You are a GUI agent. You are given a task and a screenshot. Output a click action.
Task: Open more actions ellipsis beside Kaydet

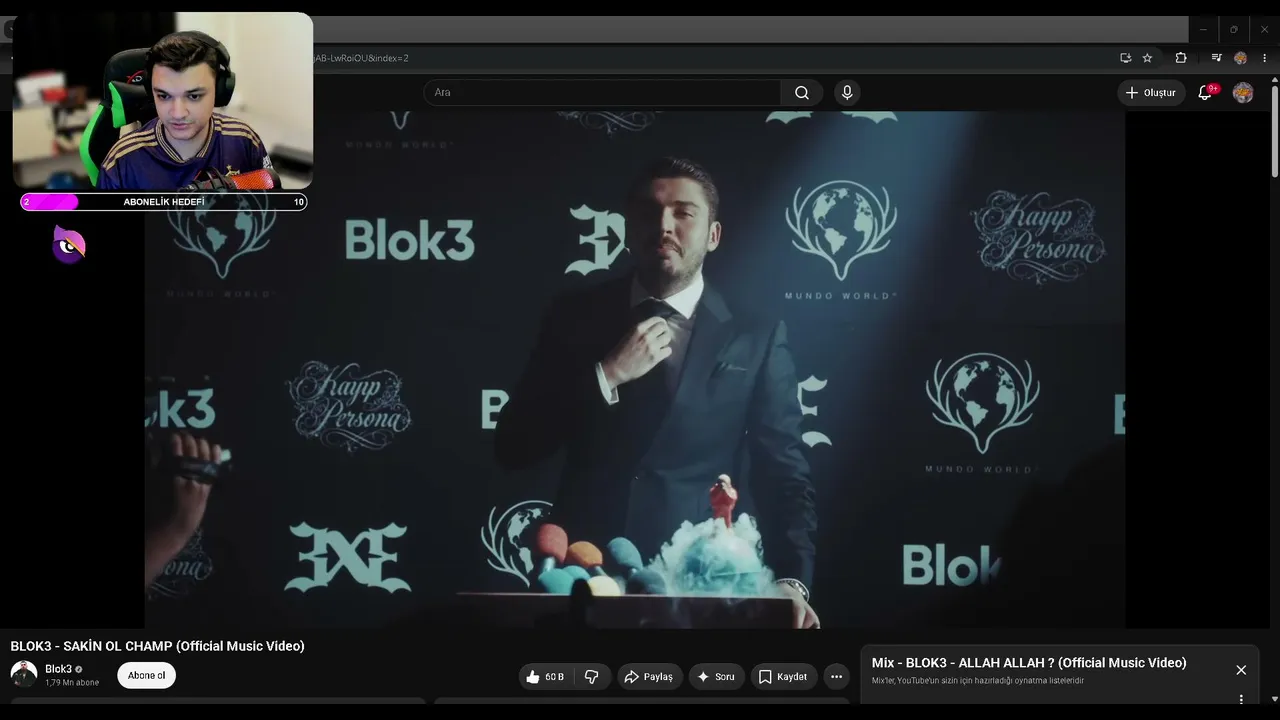coord(837,677)
